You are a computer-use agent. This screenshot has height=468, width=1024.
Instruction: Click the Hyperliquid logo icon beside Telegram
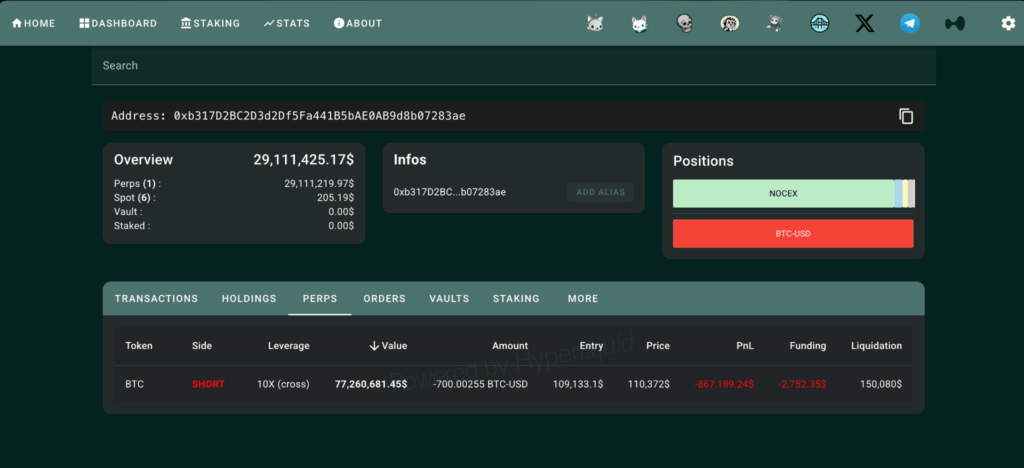954,23
